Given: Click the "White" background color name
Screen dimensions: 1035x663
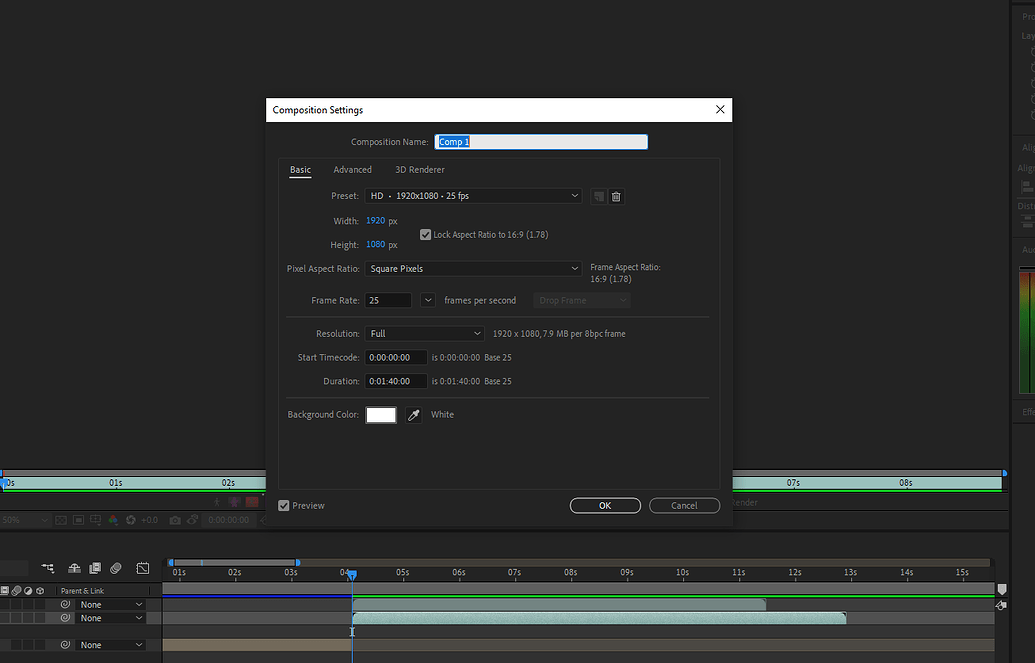Looking at the screenshot, I should click(x=442, y=415).
